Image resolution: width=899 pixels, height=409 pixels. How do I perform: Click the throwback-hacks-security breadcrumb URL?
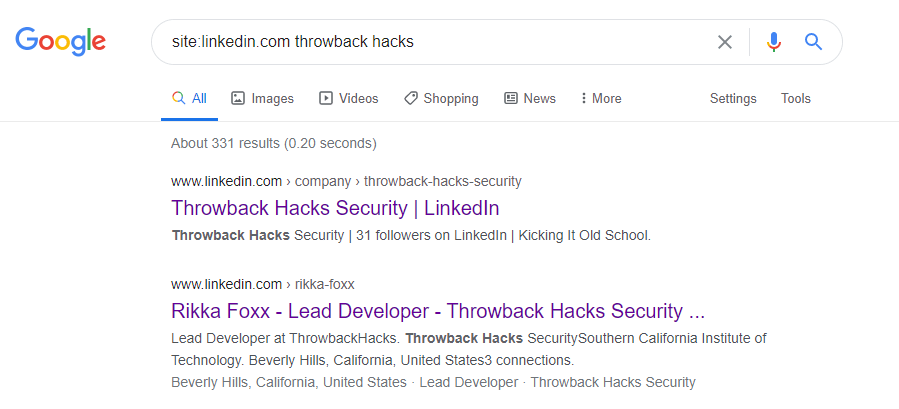[442, 181]
